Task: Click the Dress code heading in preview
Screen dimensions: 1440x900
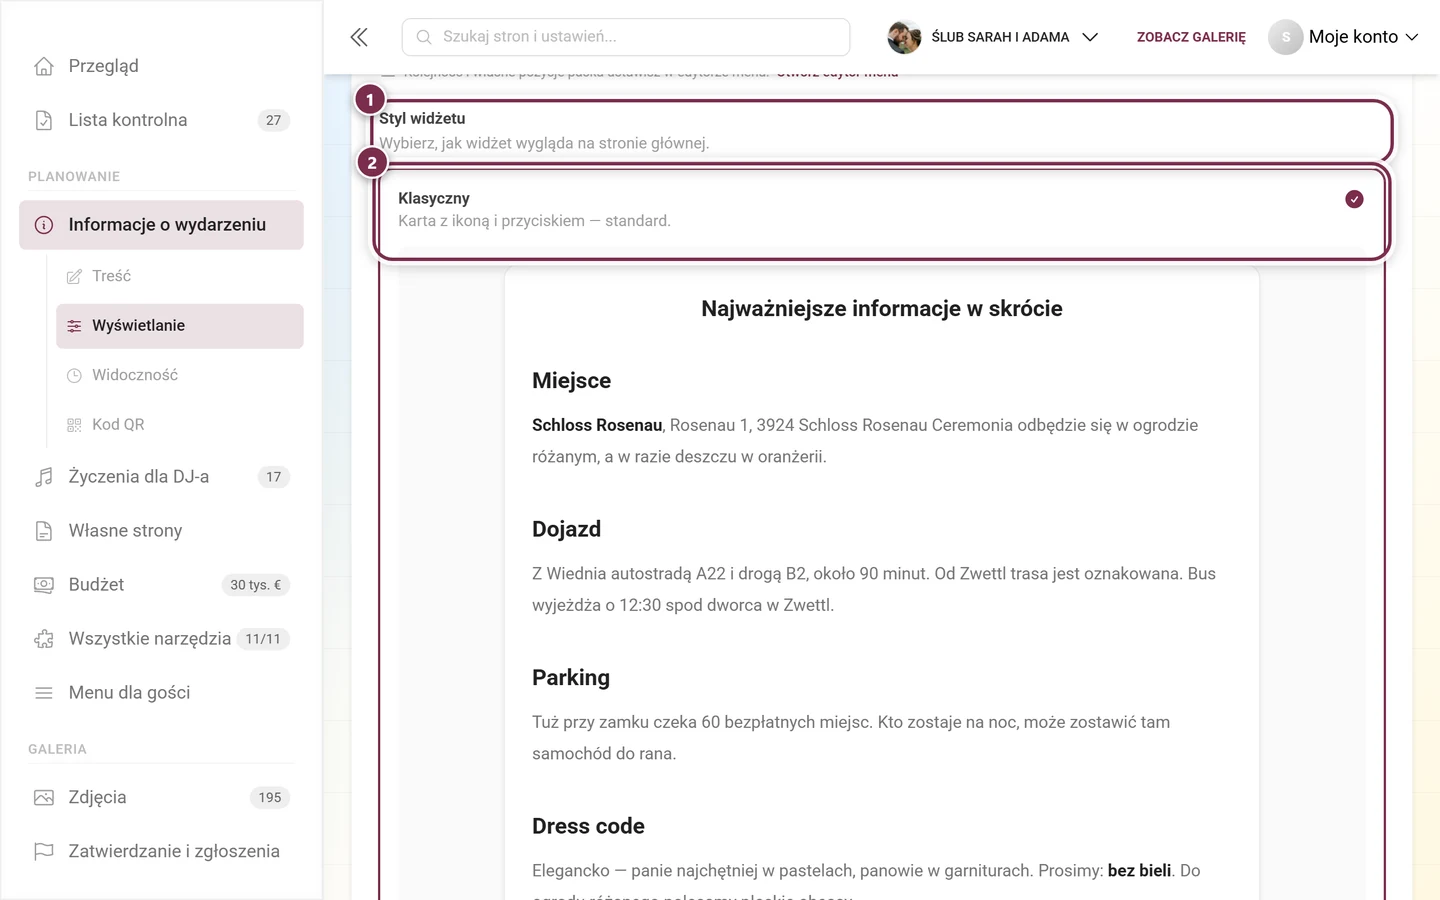Action: (x=588, y=827)
